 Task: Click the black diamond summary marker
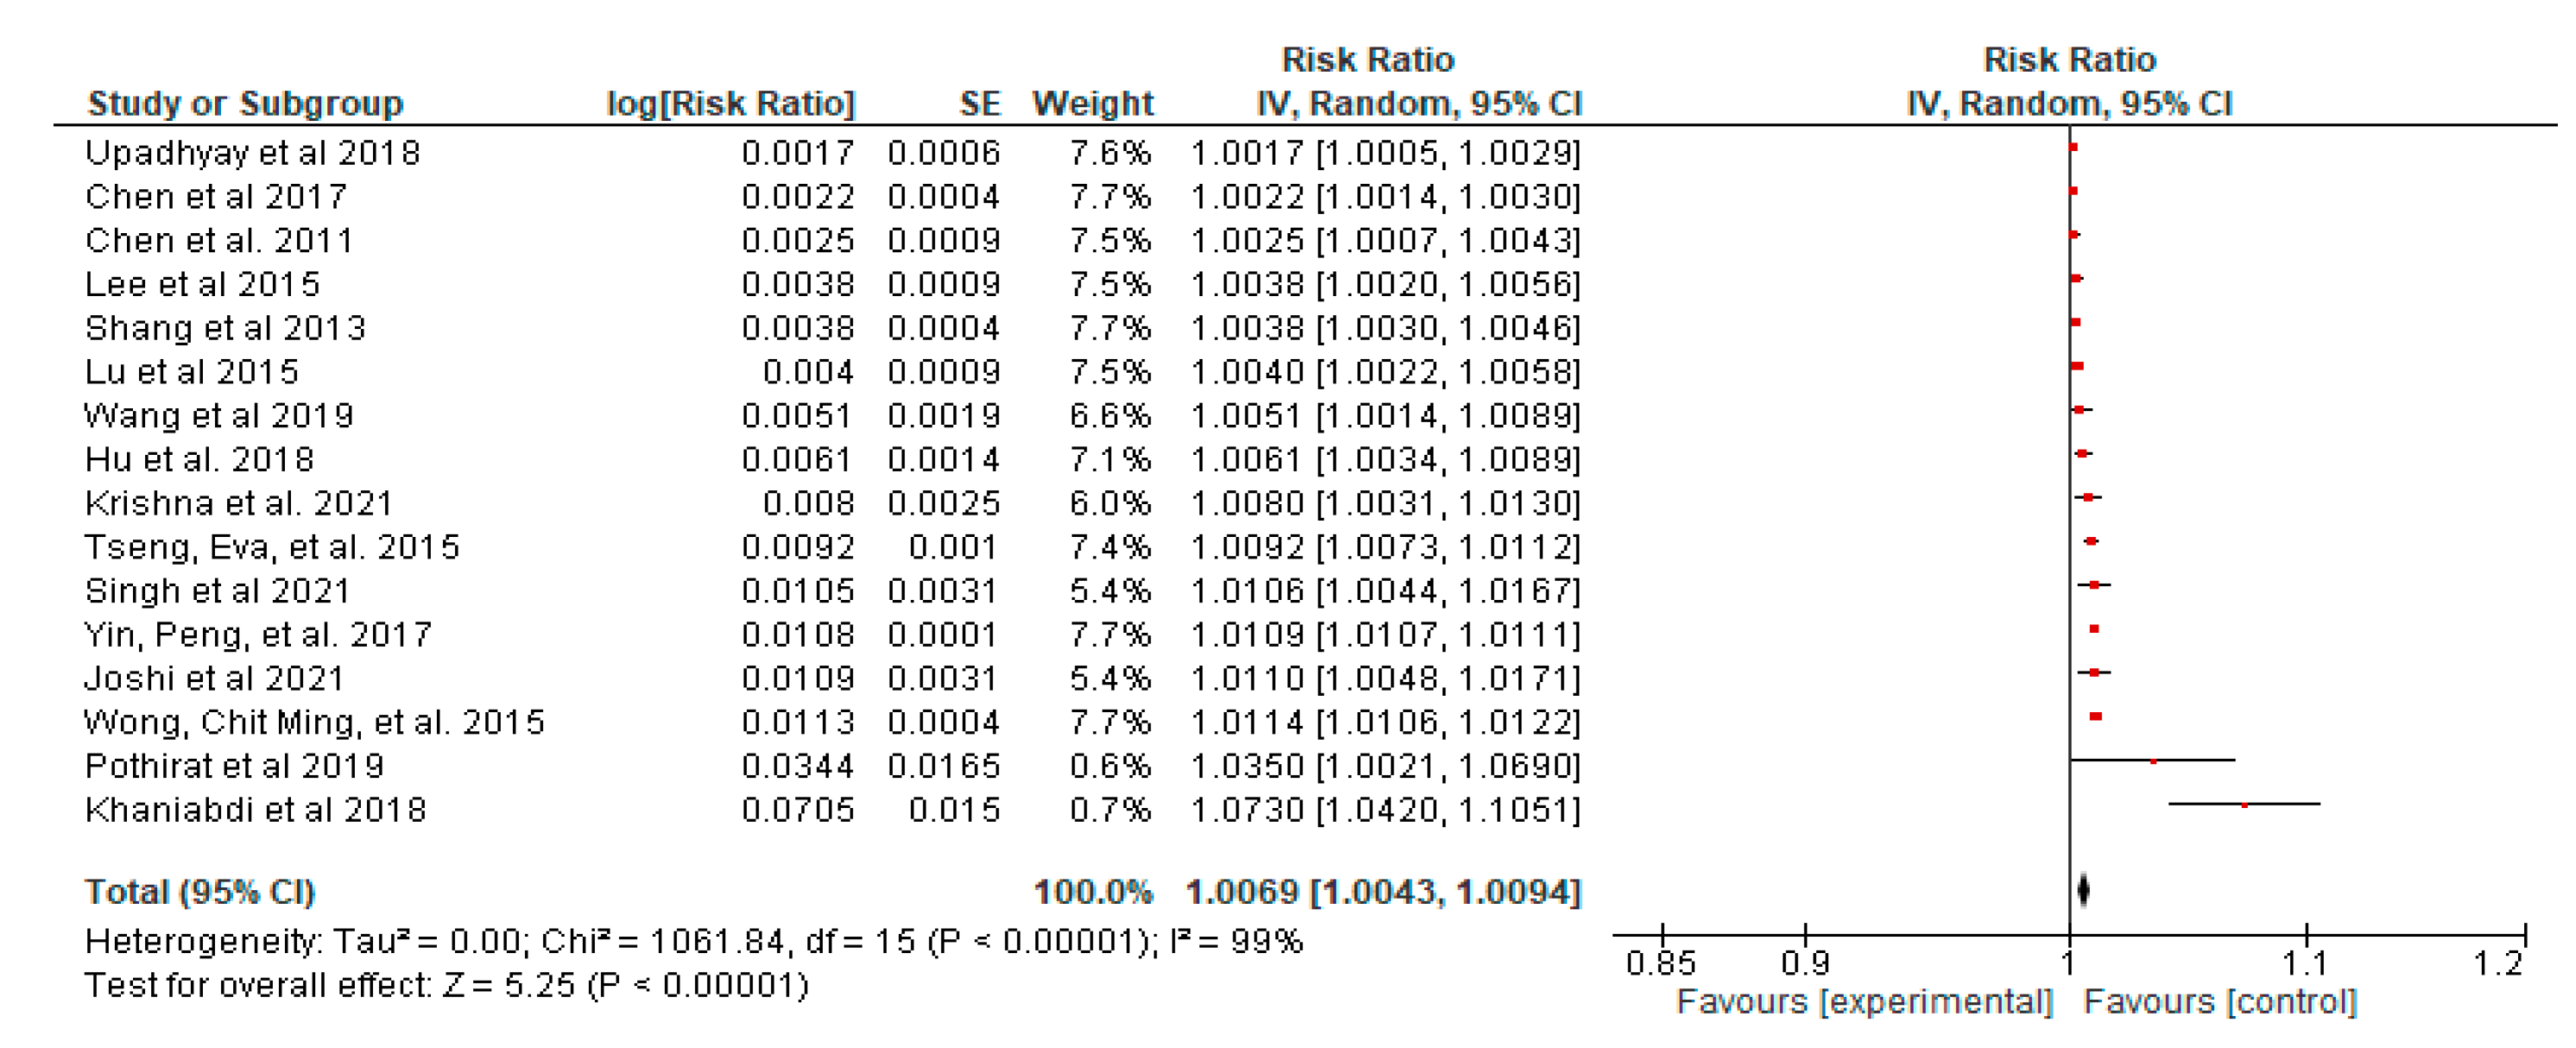coord(2083,890)
